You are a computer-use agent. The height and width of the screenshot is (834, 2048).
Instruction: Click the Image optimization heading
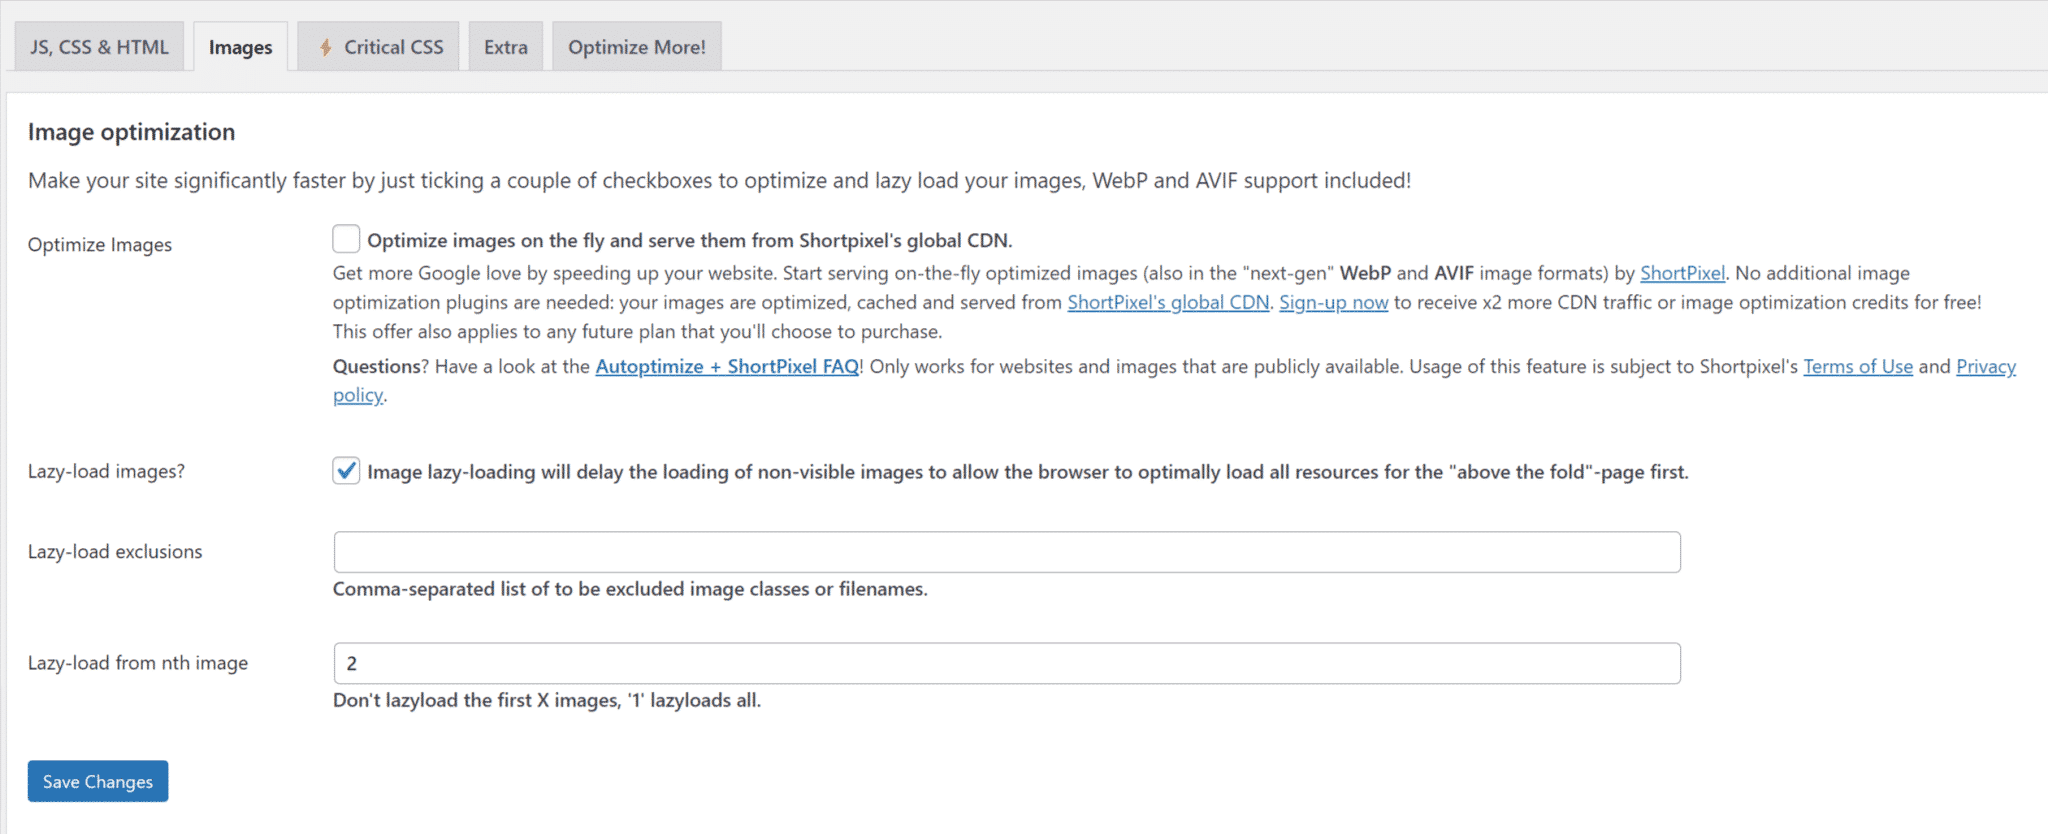132,132
